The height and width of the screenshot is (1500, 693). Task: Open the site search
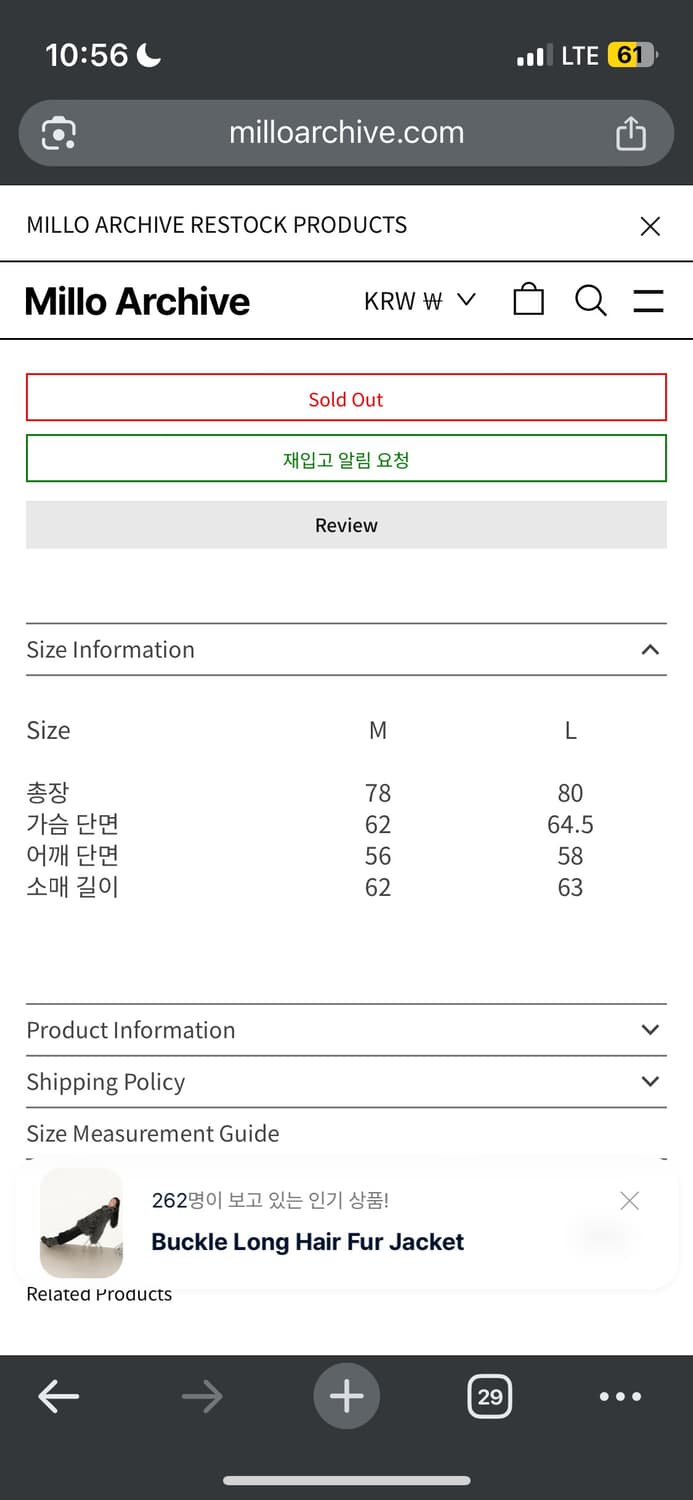point(591,300)
